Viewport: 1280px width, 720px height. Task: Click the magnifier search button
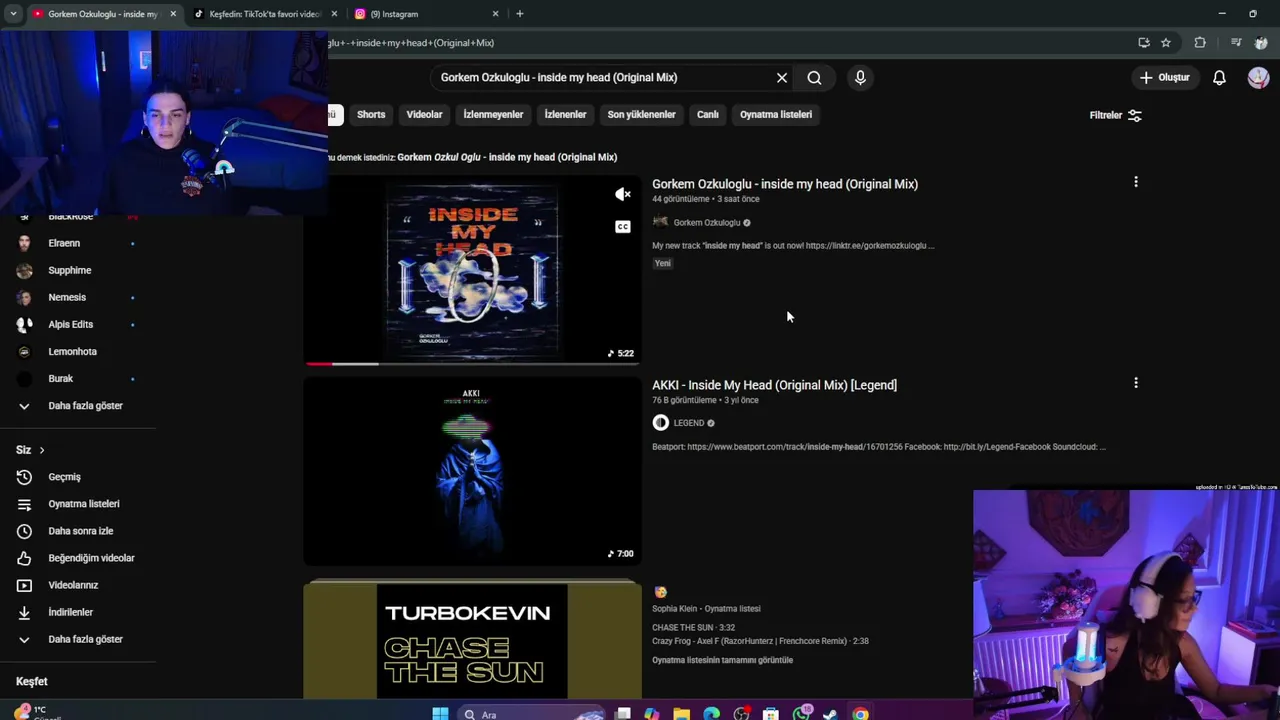tap(814, 77)
